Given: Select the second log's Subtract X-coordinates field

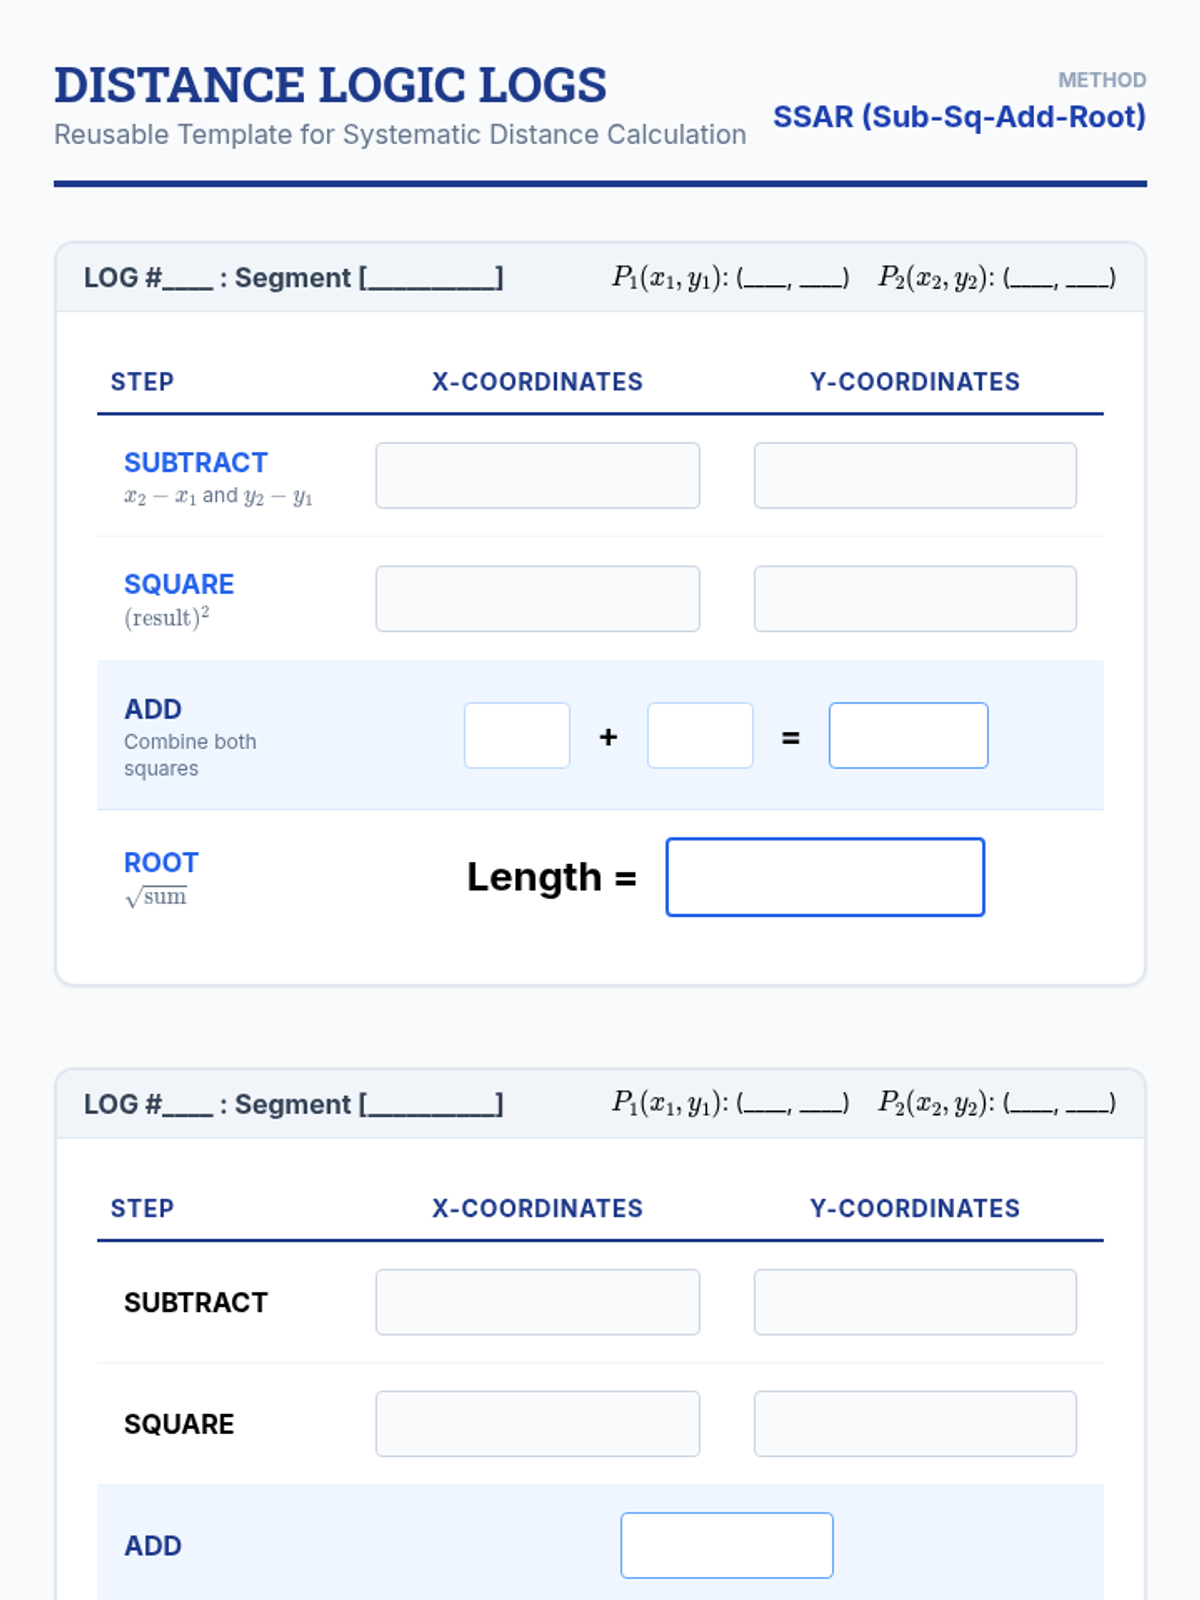Looking at the screenshot, I should click(x=537, y=1302).
